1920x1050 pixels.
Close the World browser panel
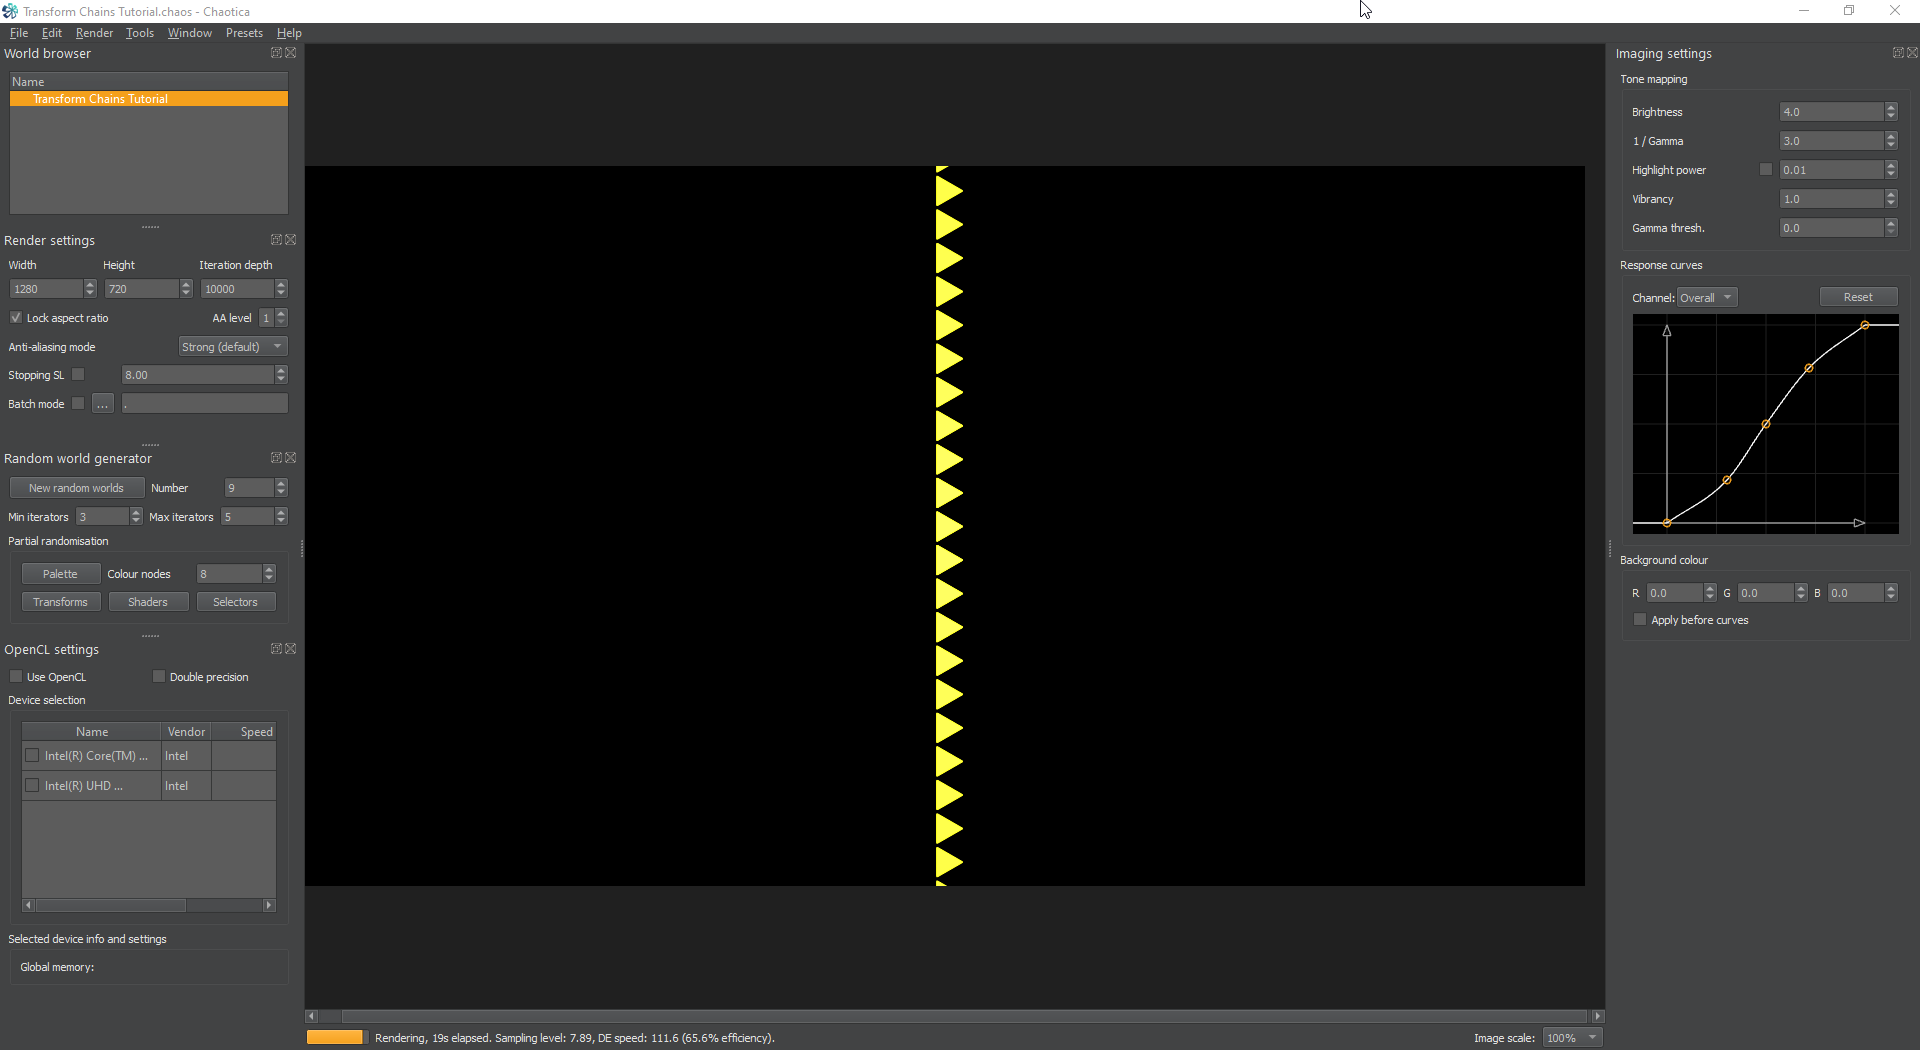291,53
